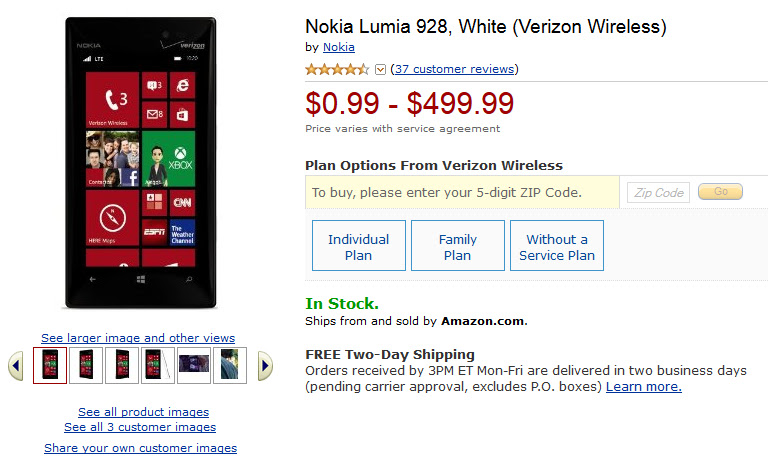Click the Go button next to Zip Code

[x=720, y=192]
